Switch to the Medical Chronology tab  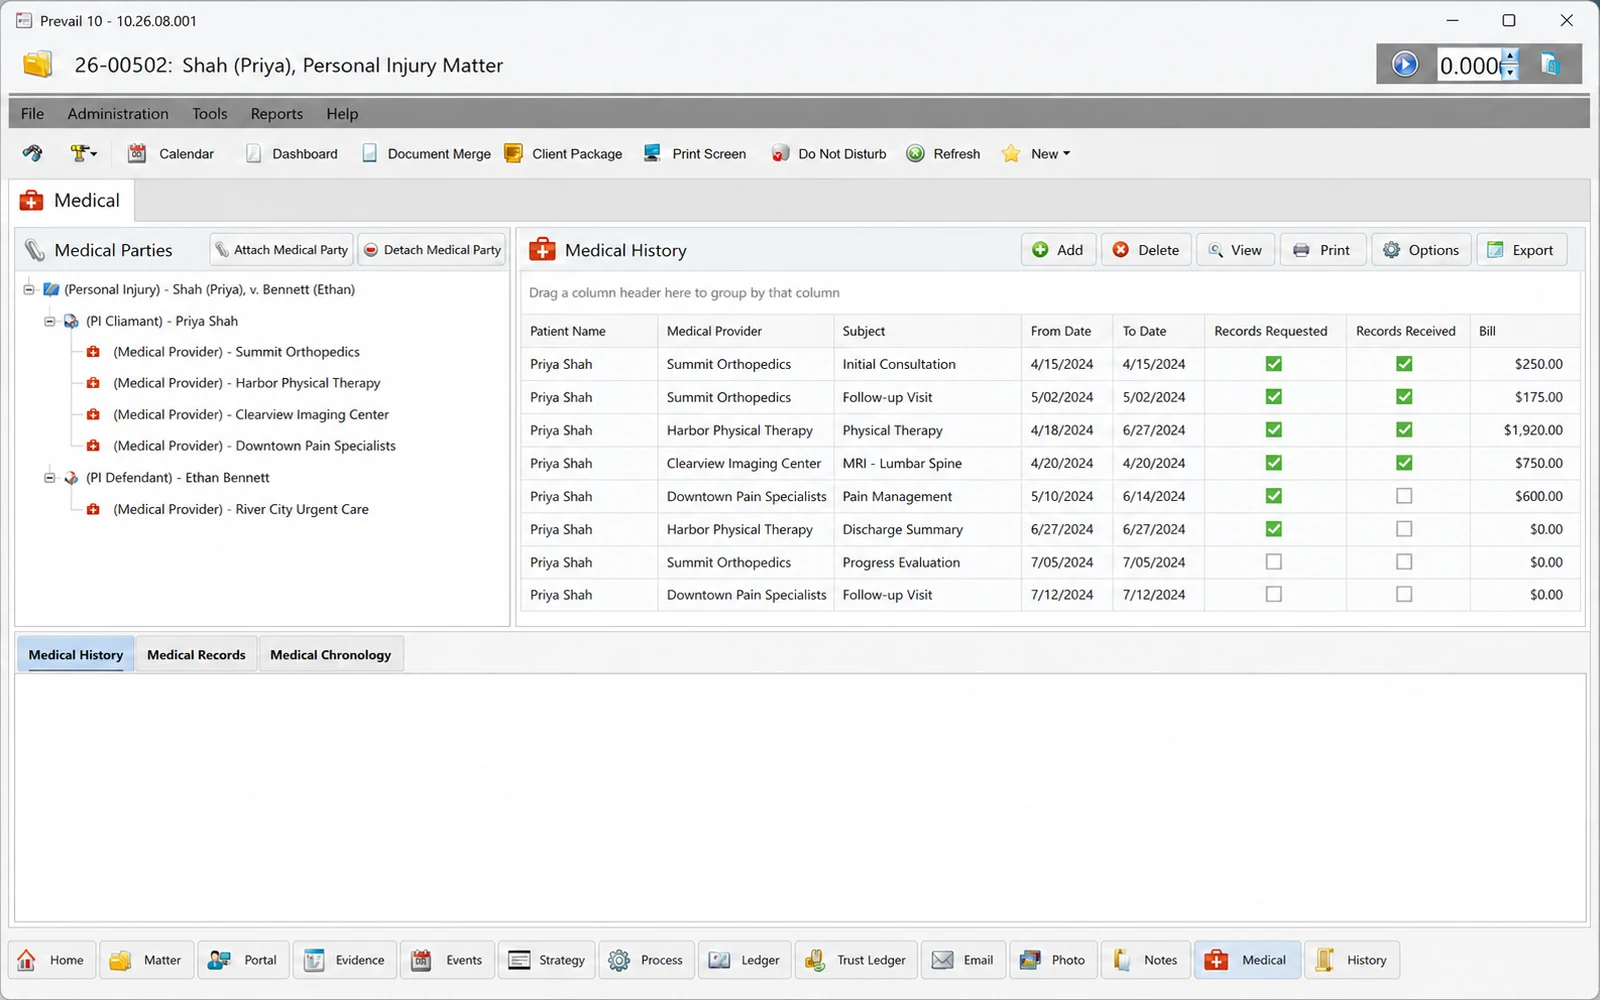[x=330, y=655]
